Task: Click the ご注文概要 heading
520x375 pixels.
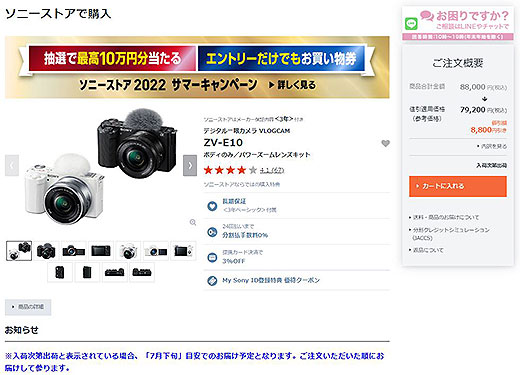Action: [458, 63]
